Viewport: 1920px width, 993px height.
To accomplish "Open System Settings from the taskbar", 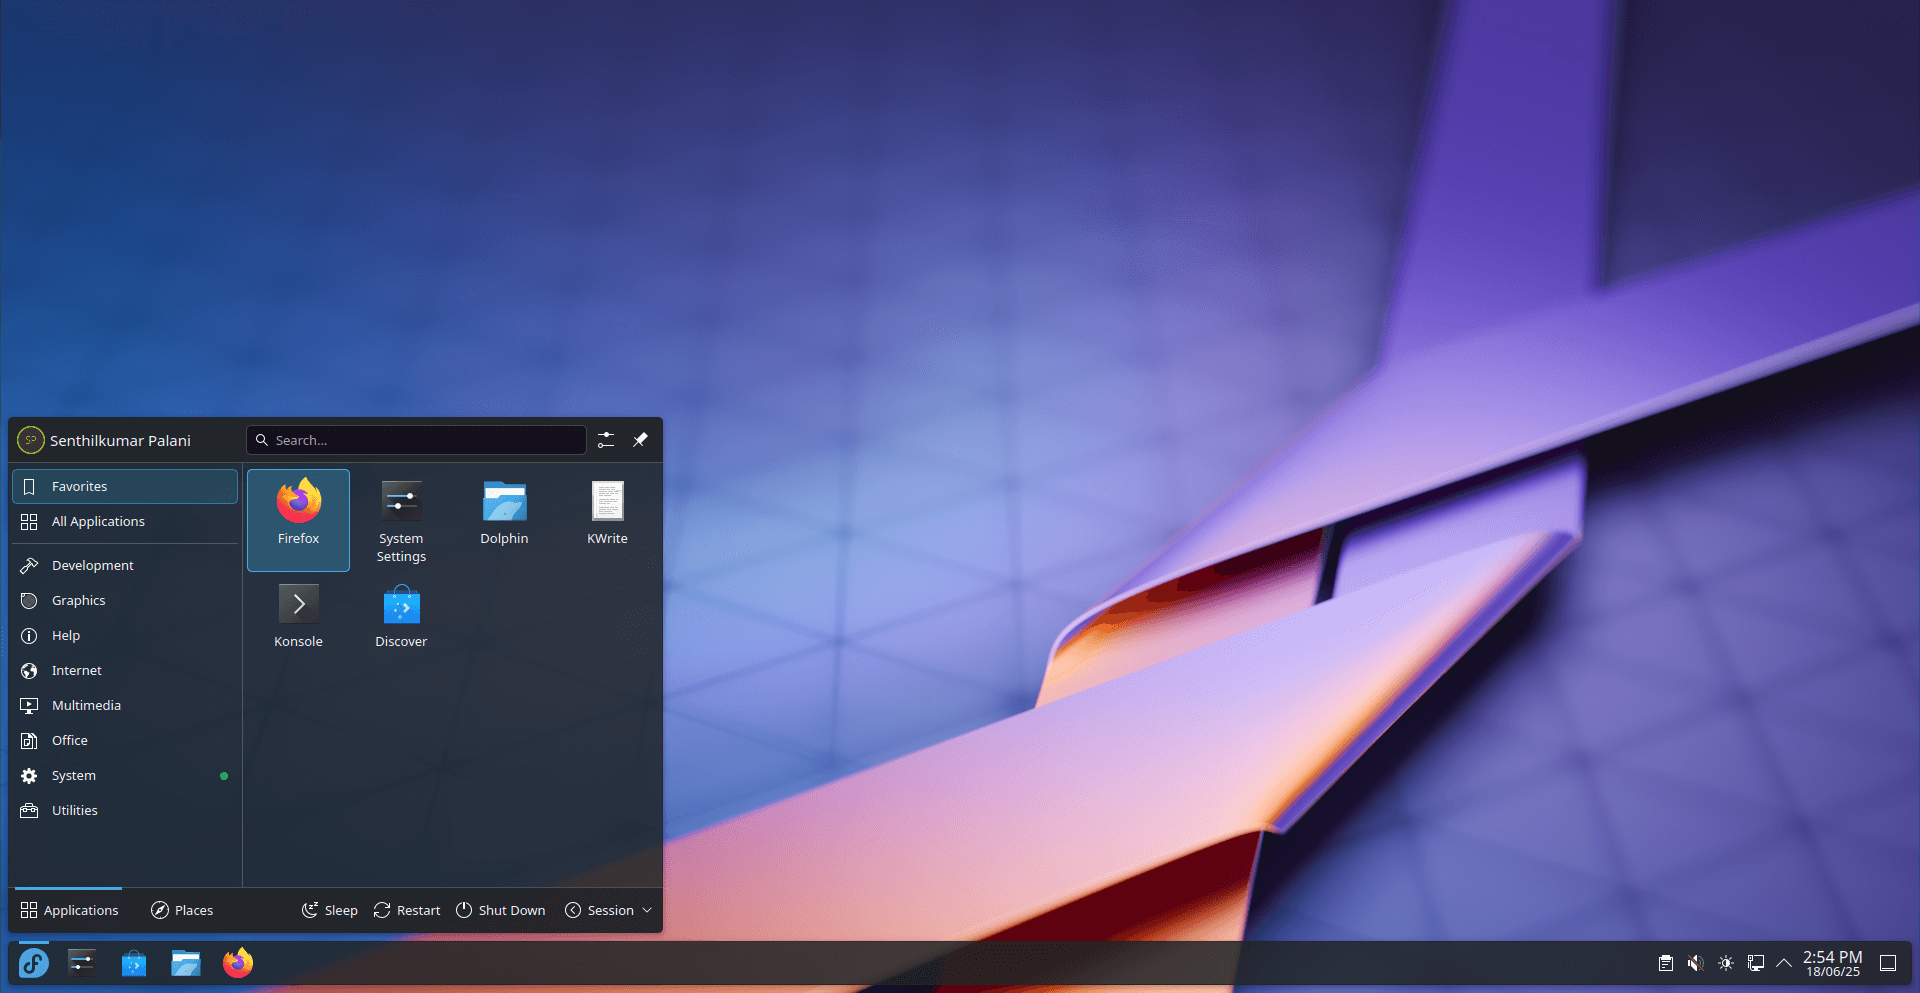I will (x=82, y=963).
